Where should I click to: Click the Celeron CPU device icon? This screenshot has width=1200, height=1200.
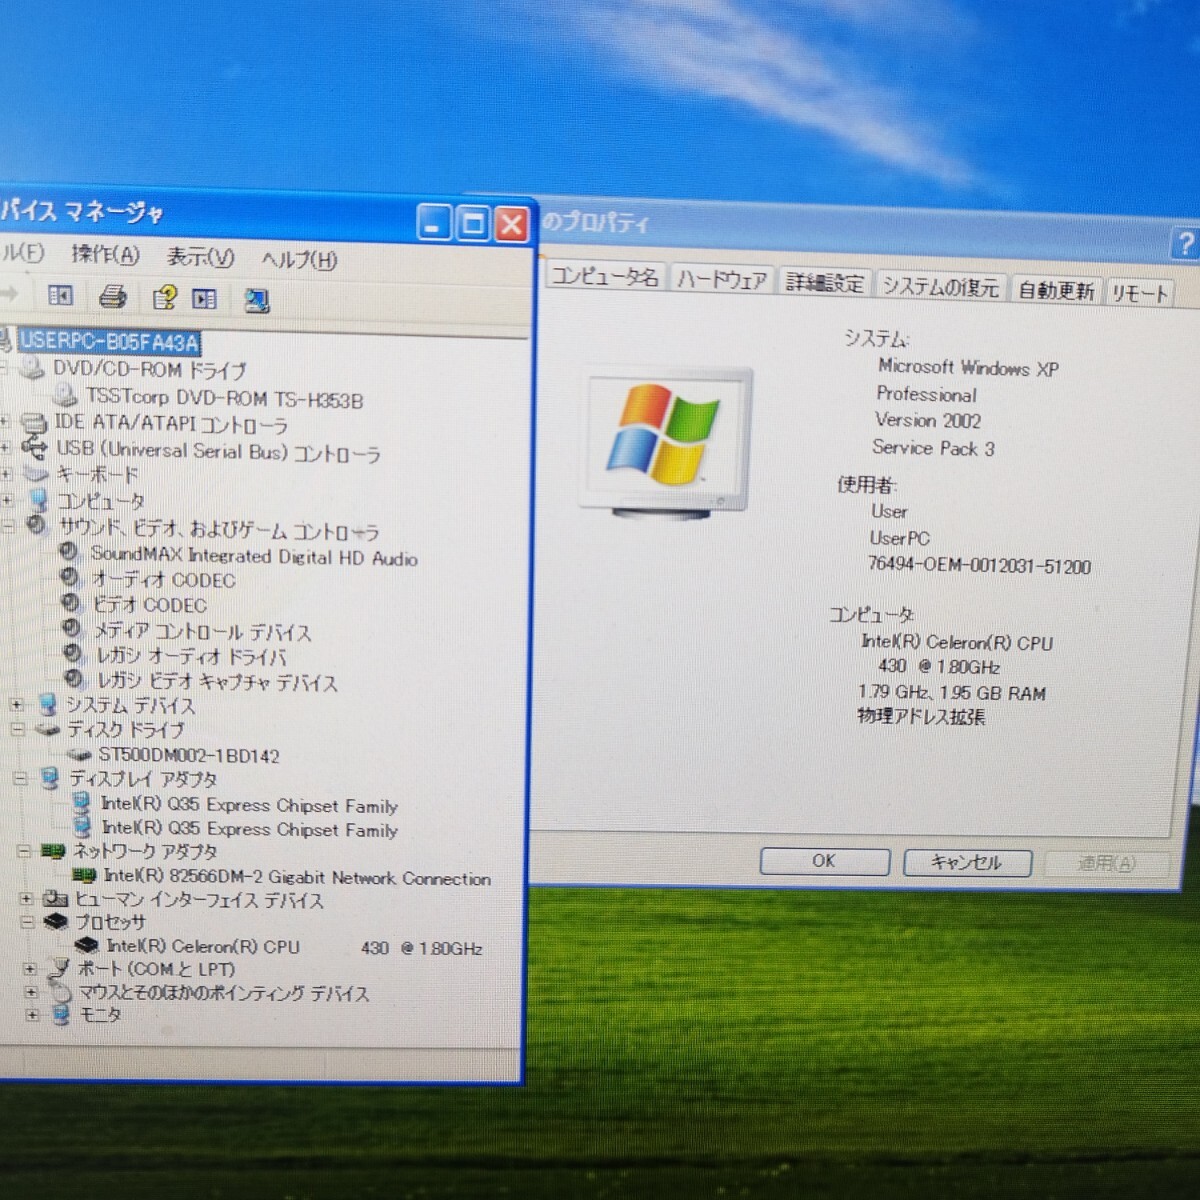point(87,945)
